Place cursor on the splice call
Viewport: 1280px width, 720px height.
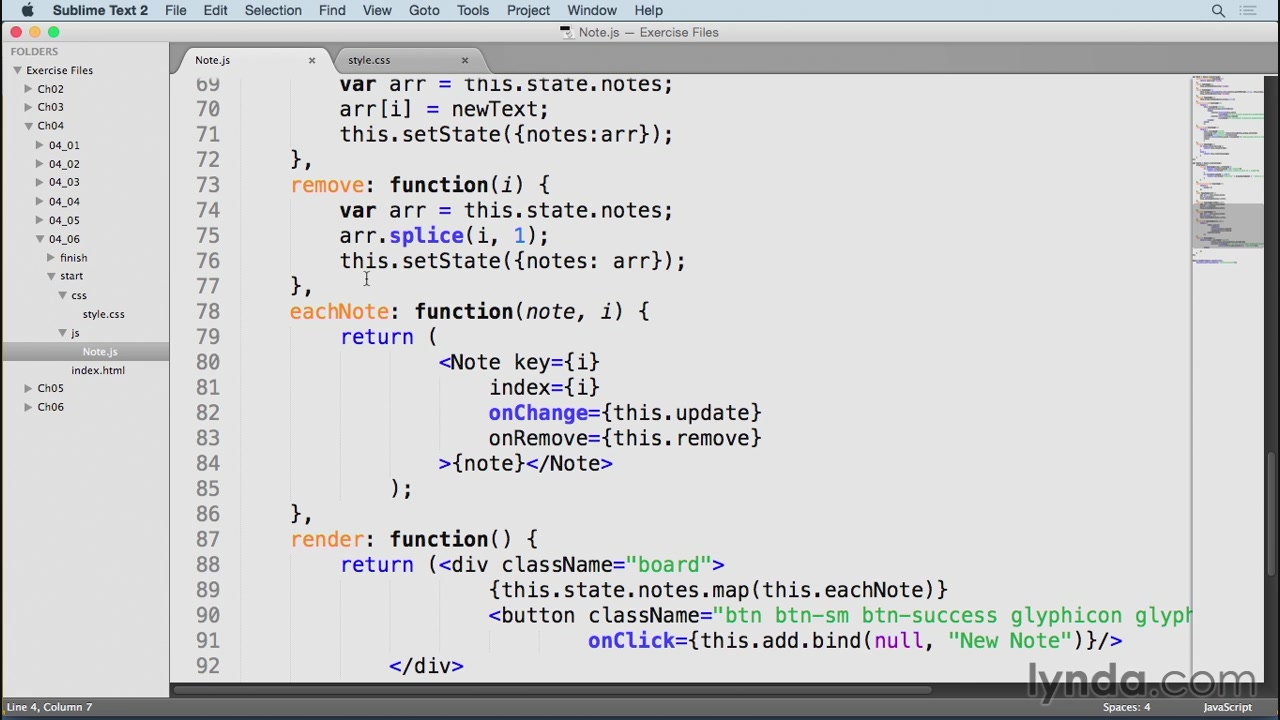click(426, 235)
